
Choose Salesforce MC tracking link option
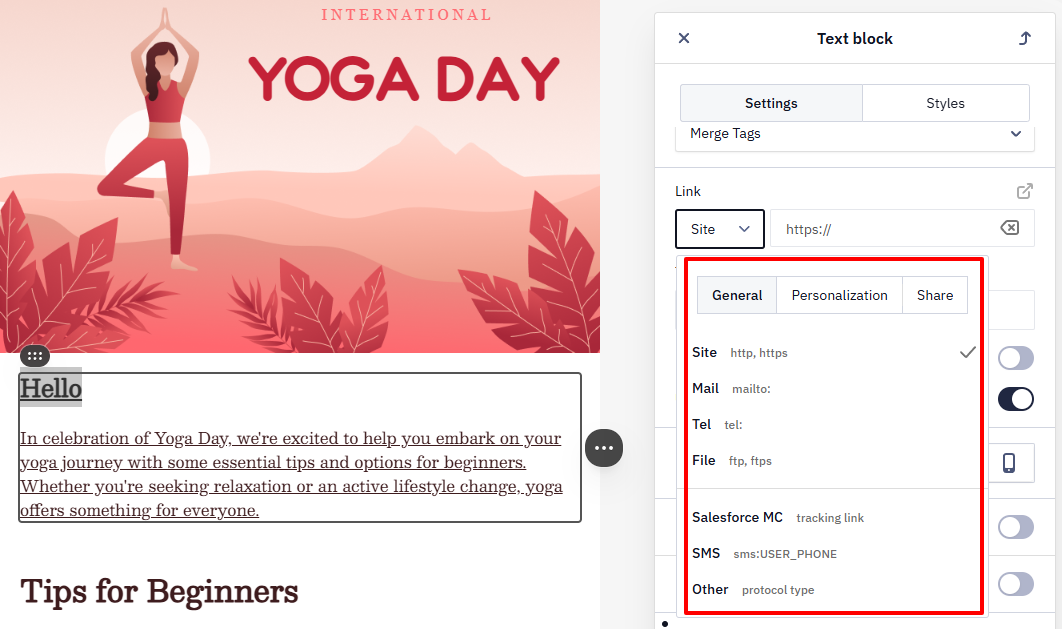coord(778,517)
